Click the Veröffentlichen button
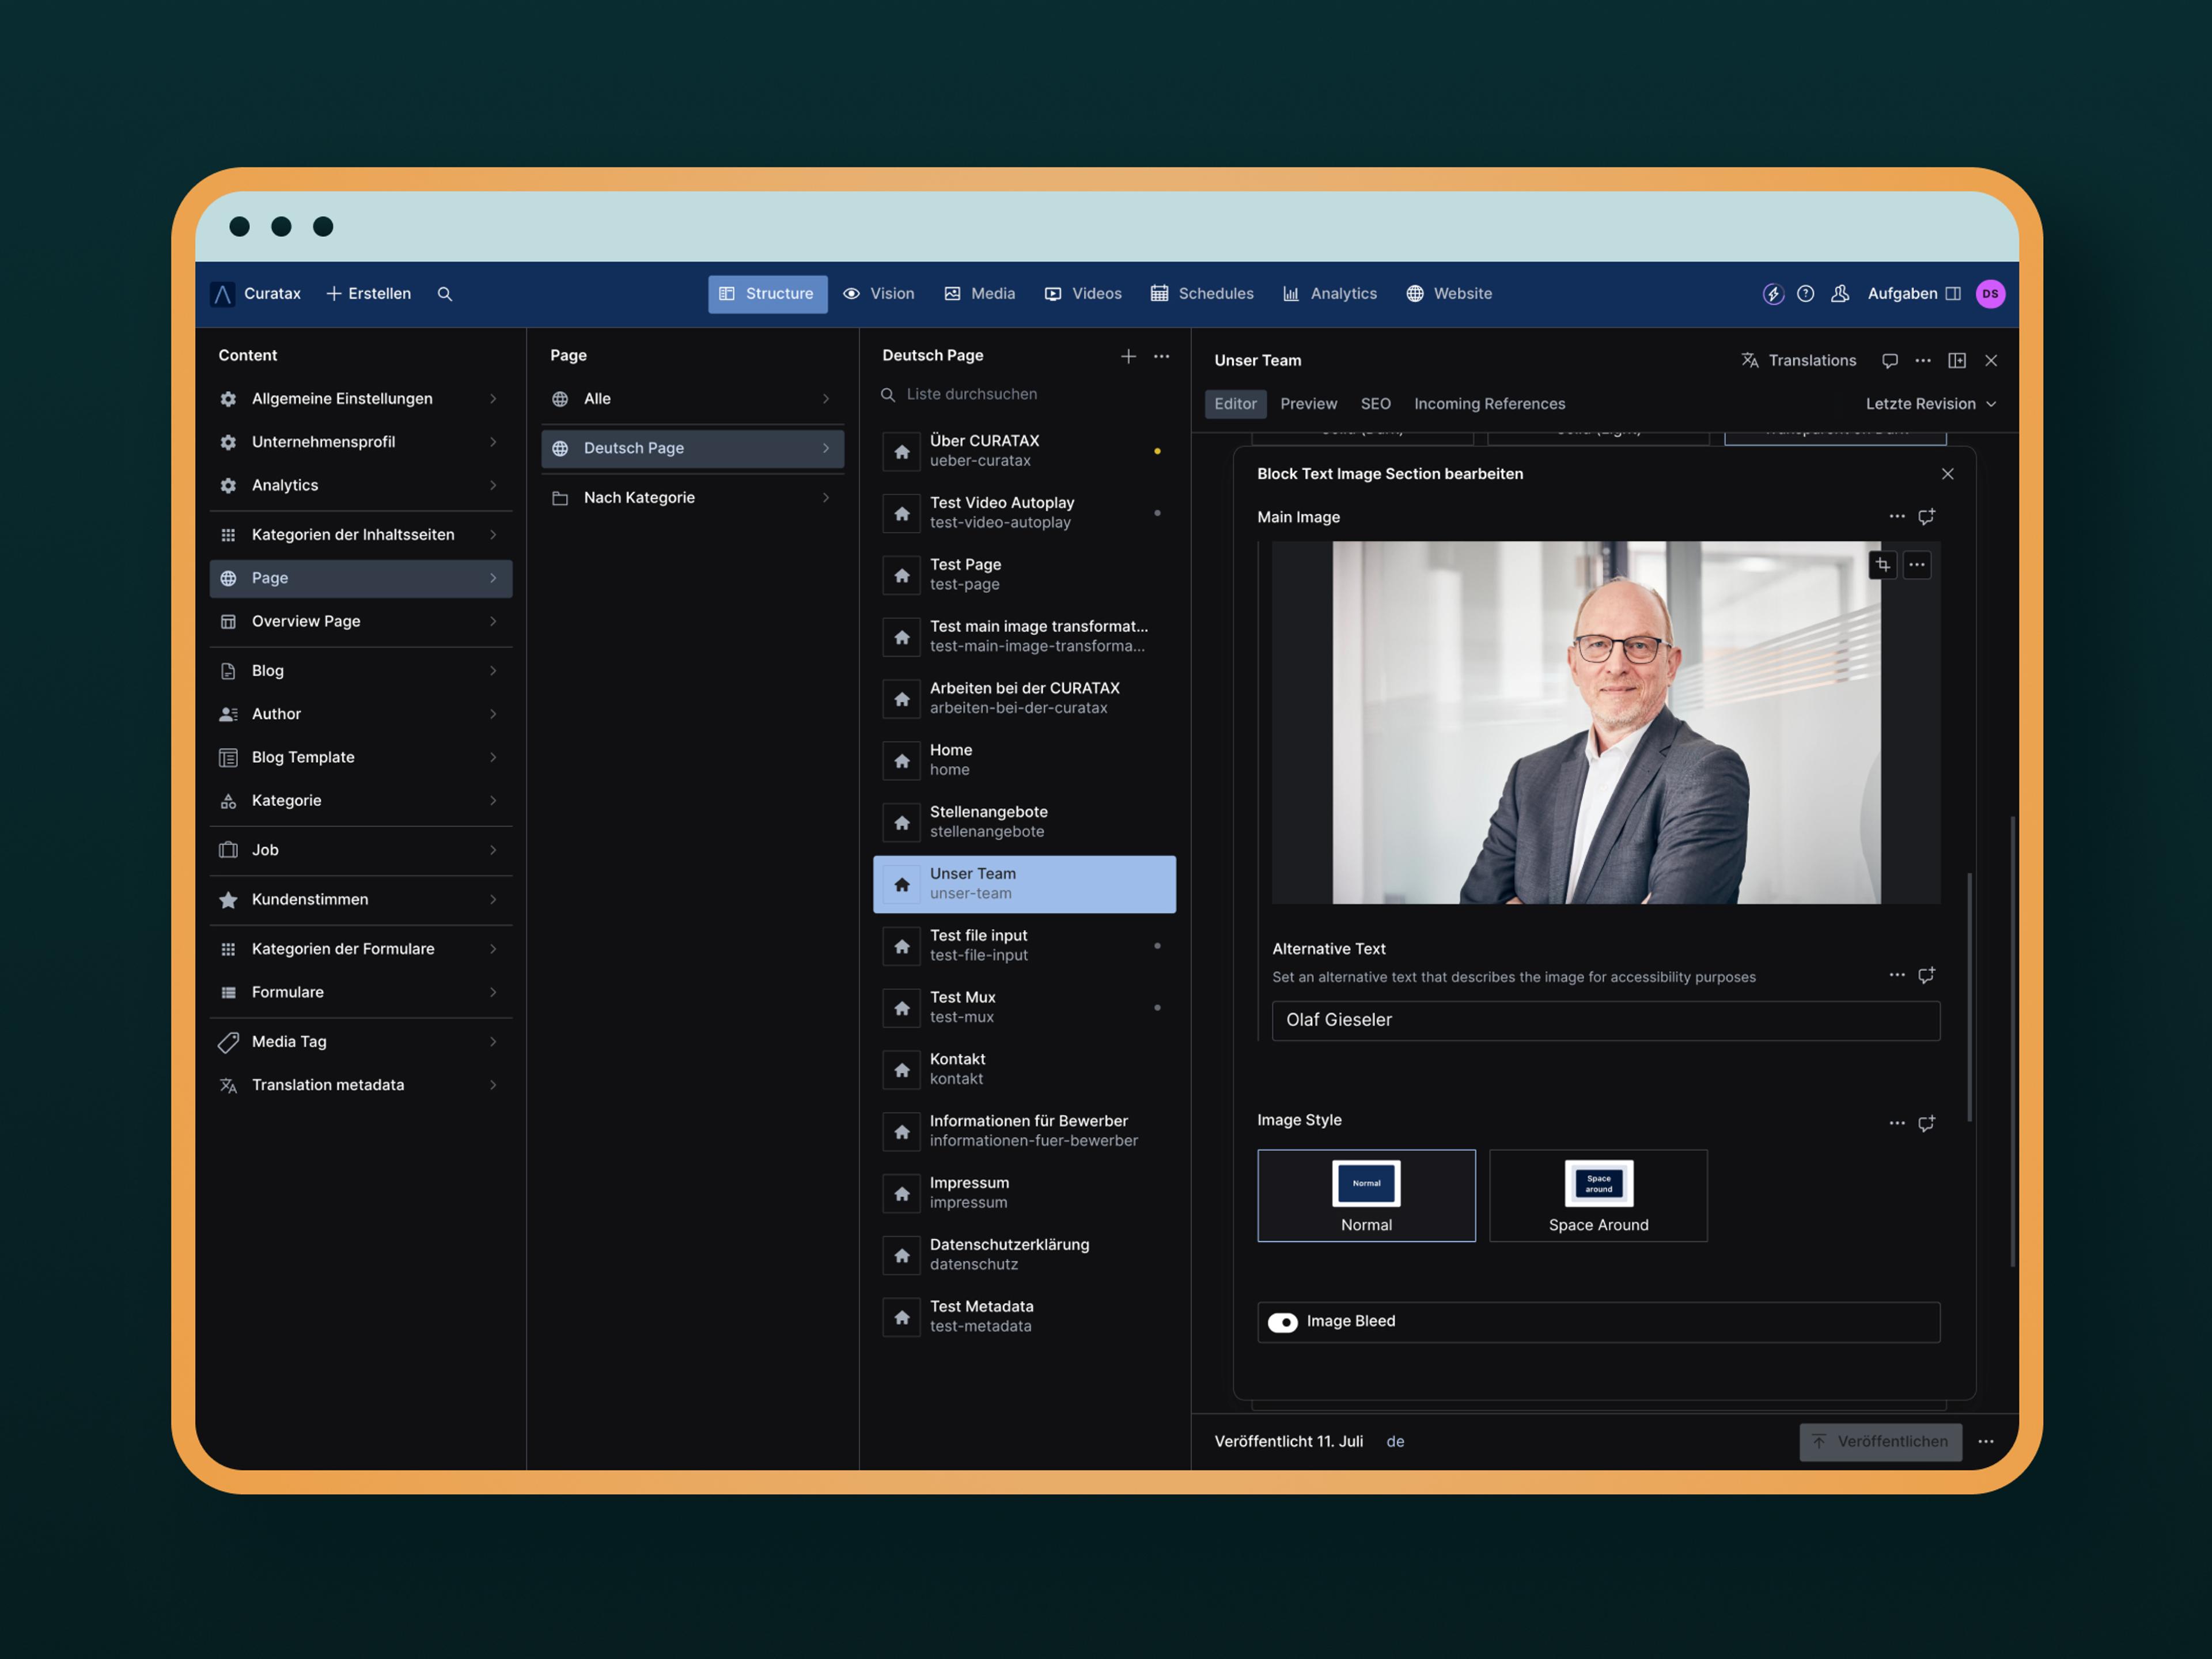 point(1880,1441)
